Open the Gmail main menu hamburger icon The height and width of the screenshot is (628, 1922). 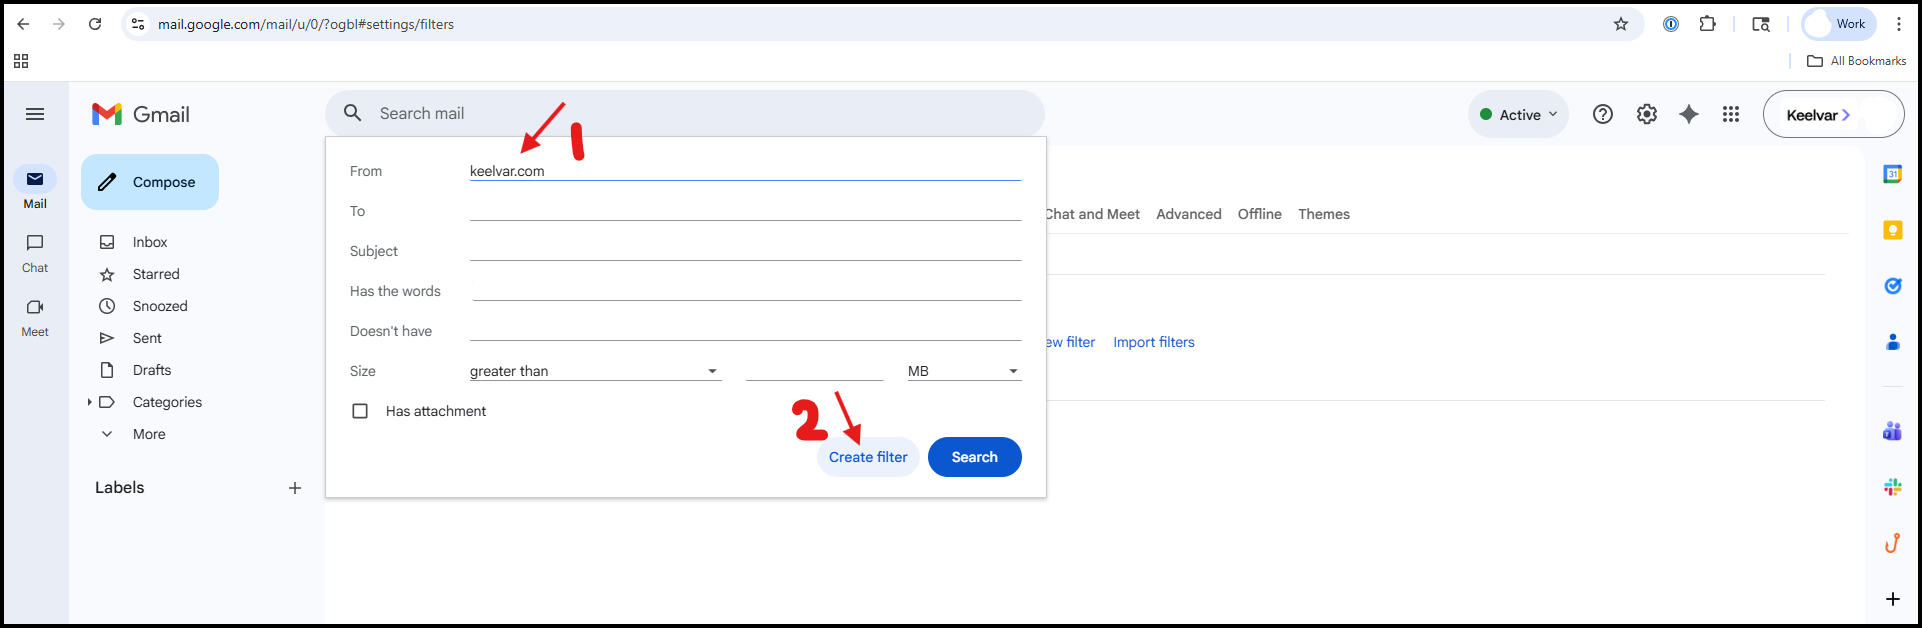(35, 114)
